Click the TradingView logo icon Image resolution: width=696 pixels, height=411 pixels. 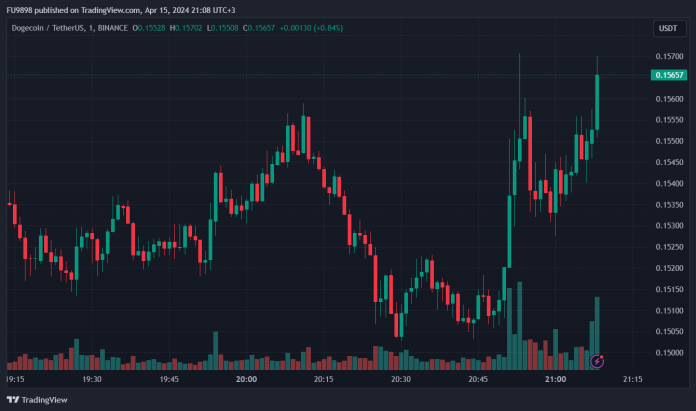13,399
